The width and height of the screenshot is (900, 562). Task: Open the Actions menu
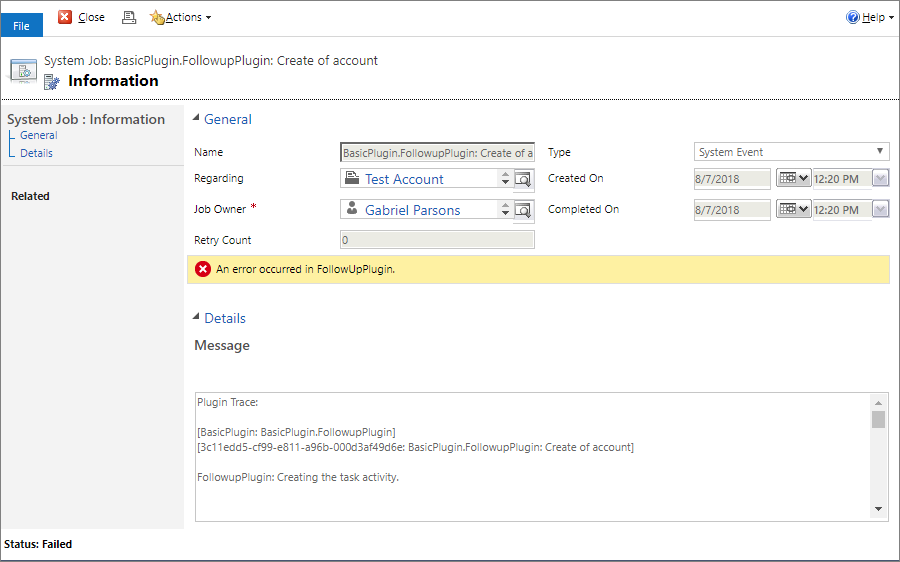coord(180,17)
